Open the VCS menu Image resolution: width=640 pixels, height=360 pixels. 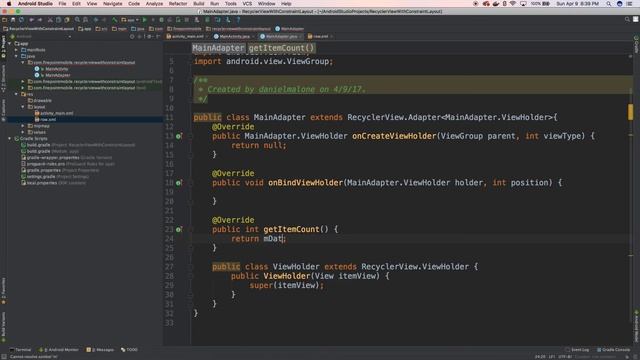pyautogui.click(x=247, y=4)
